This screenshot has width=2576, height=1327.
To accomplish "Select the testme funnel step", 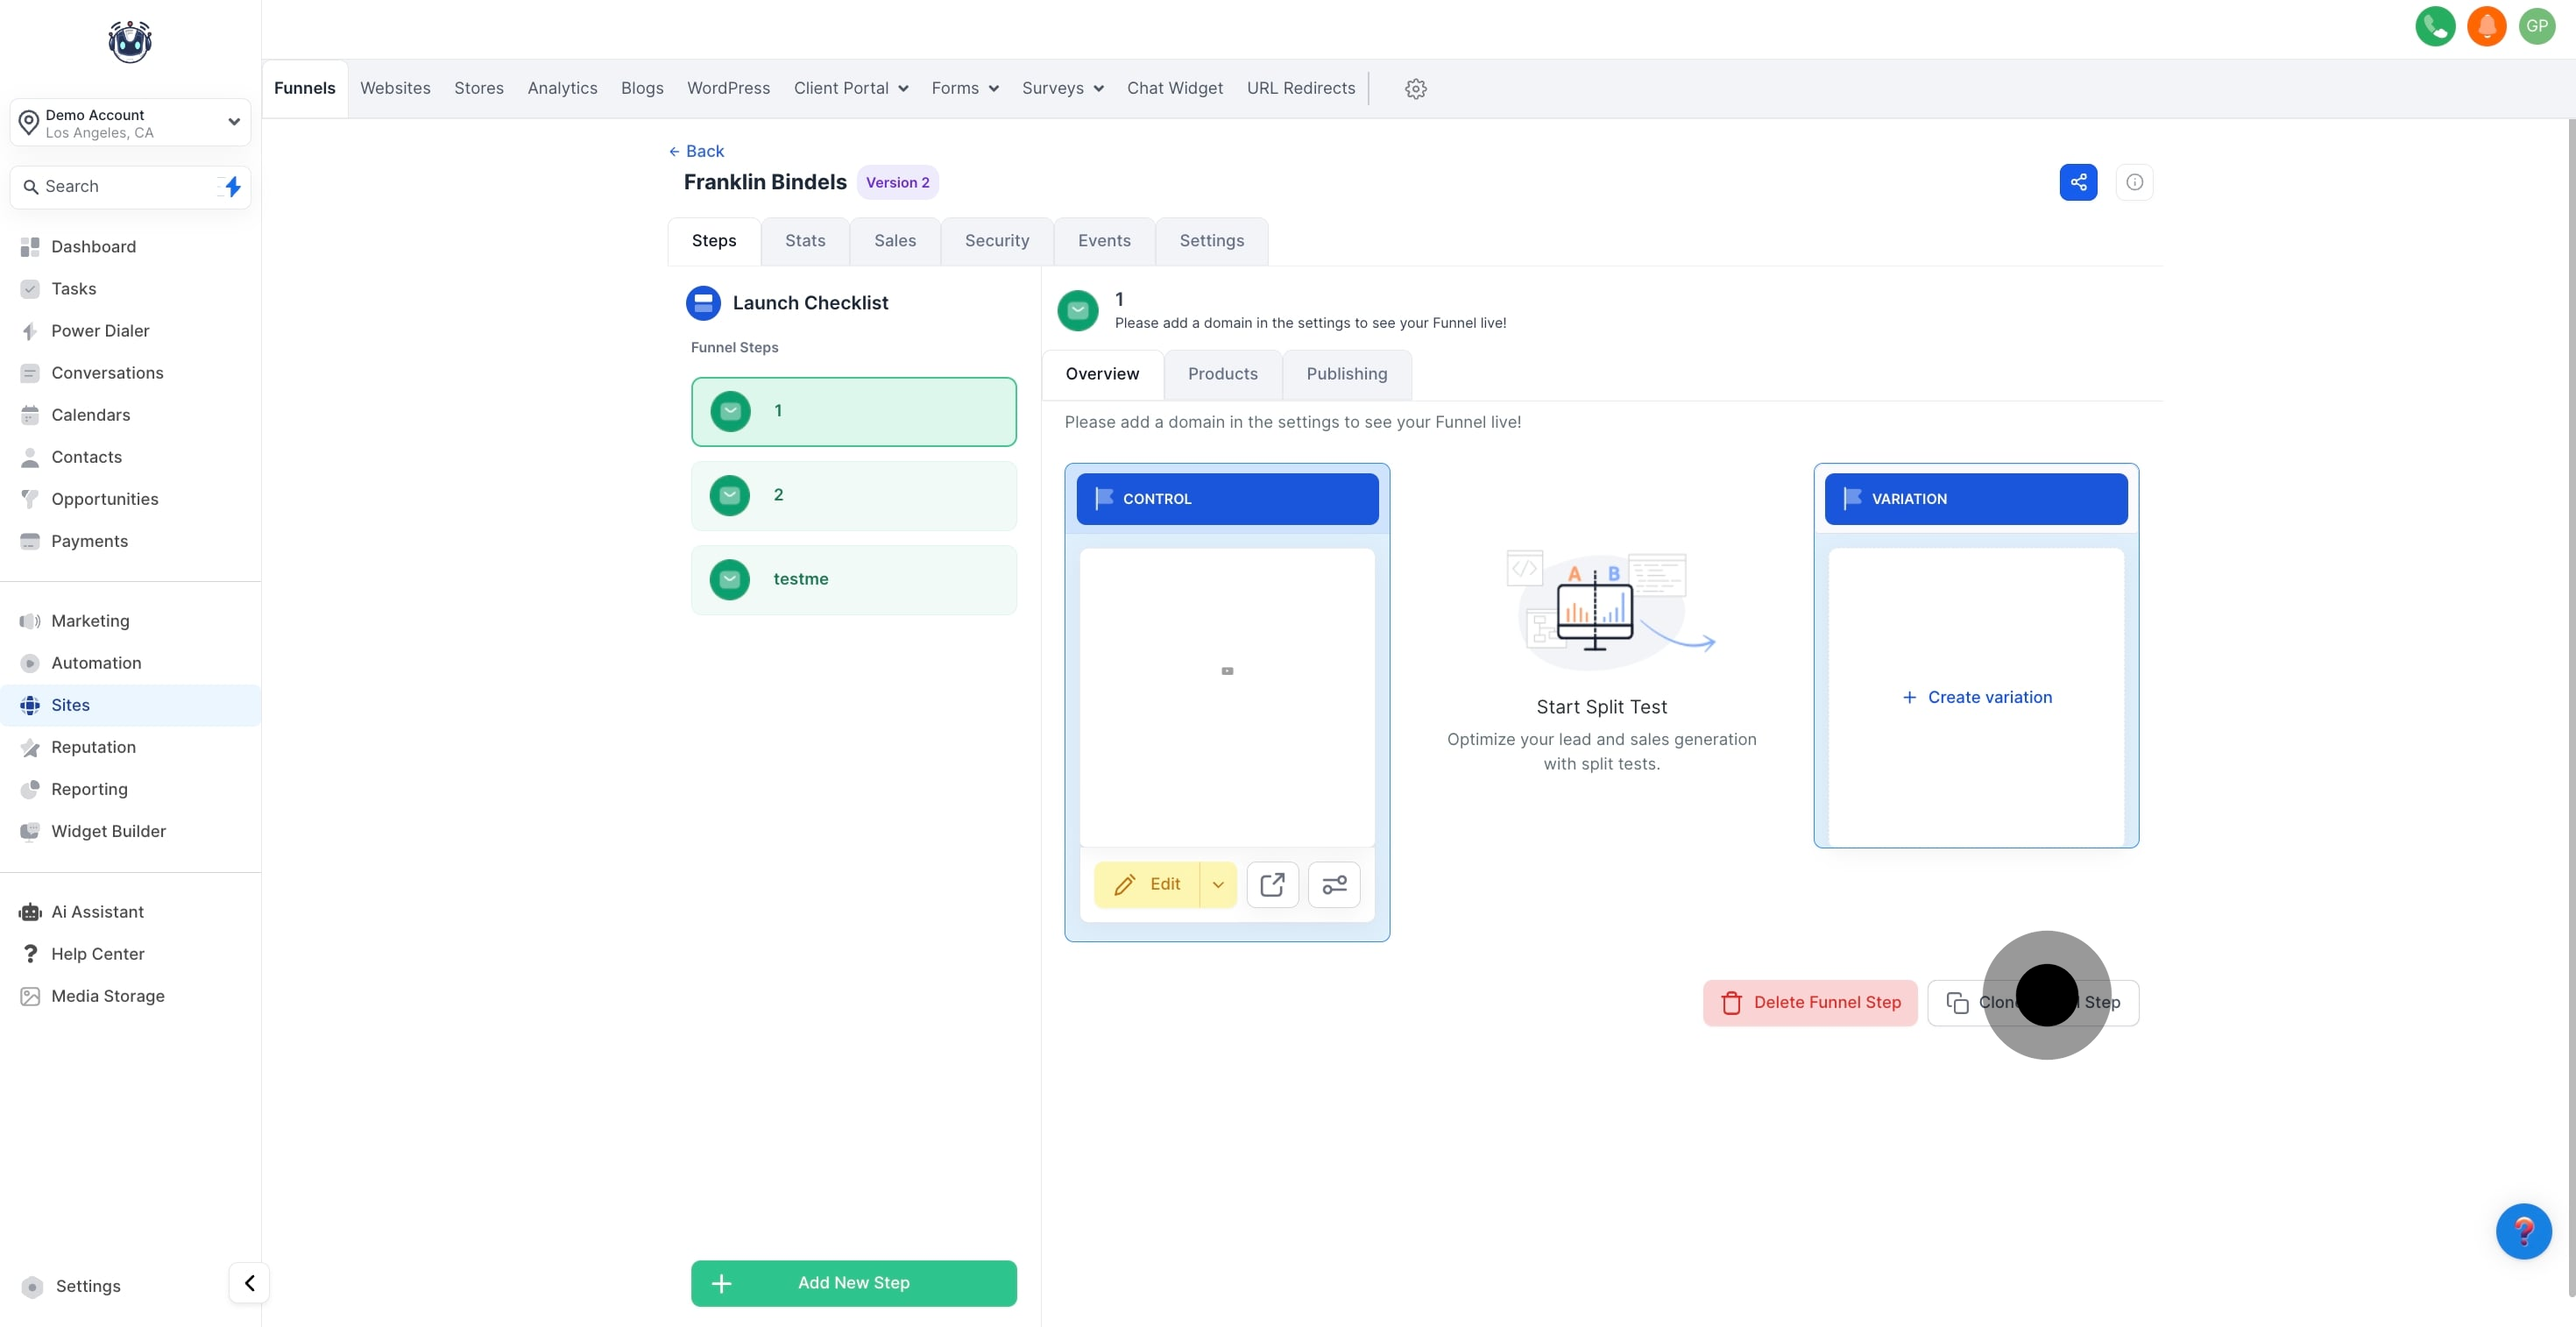I will pyautogui.click(x=853, y=579).
